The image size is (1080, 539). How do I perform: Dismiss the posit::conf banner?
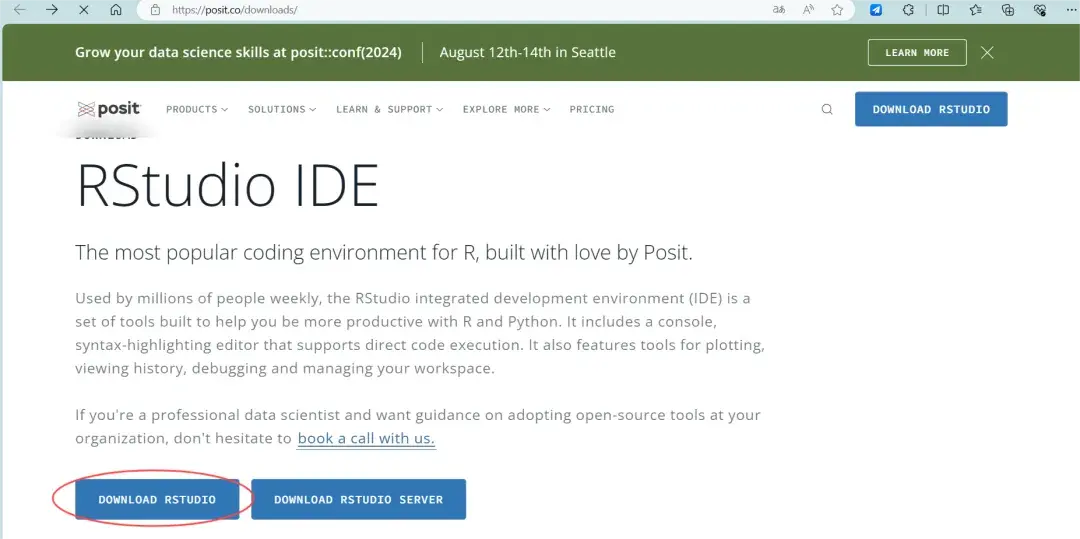[987, 52]
